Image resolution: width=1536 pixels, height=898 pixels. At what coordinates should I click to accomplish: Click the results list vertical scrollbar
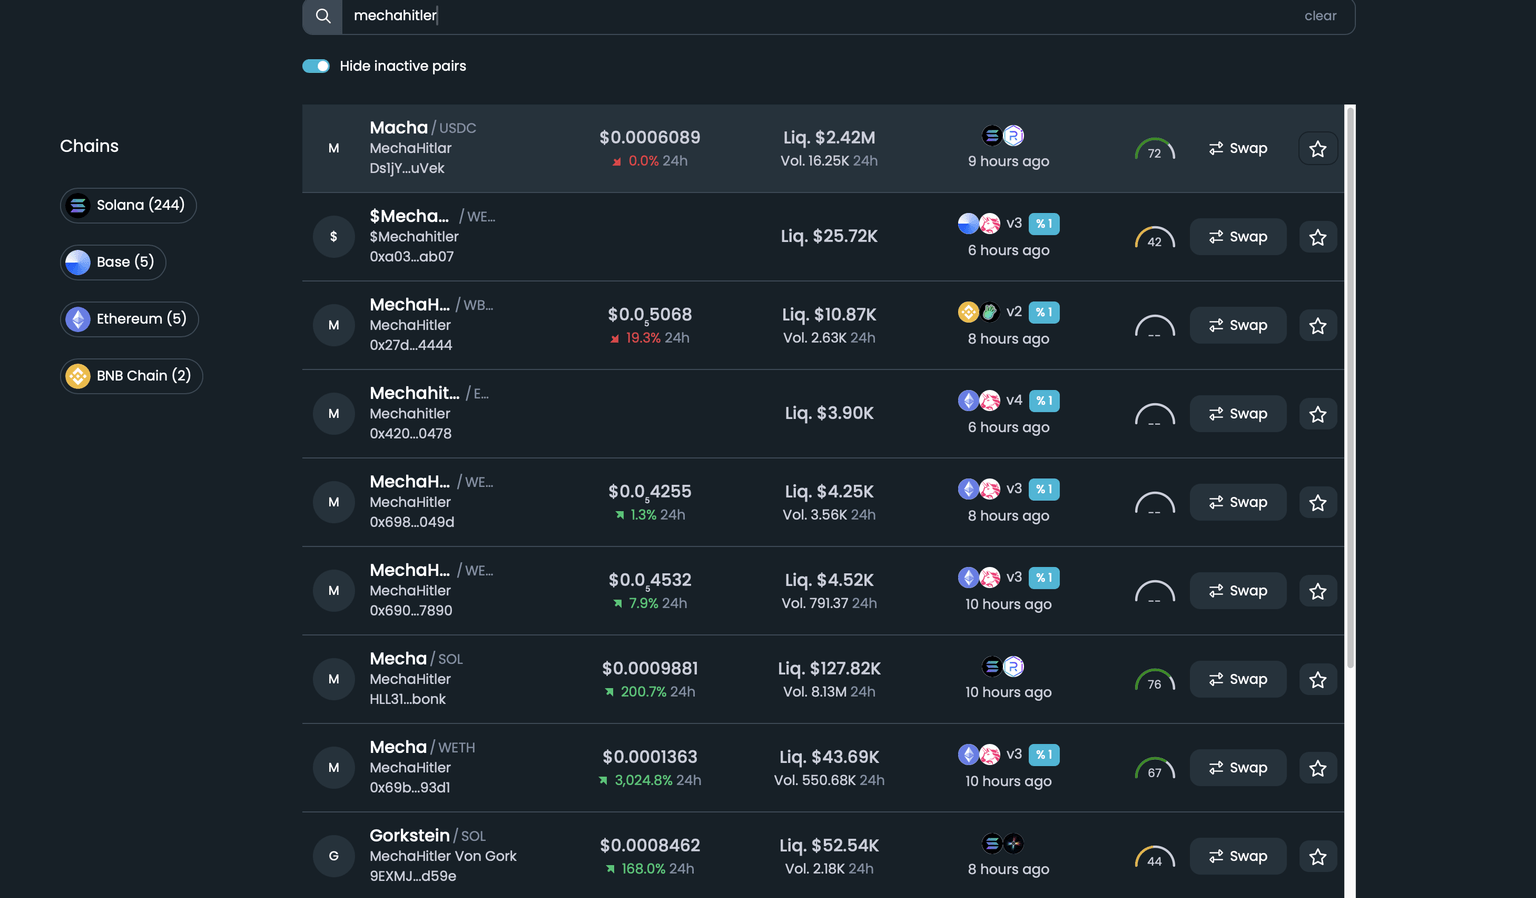tap(1349, 400)
